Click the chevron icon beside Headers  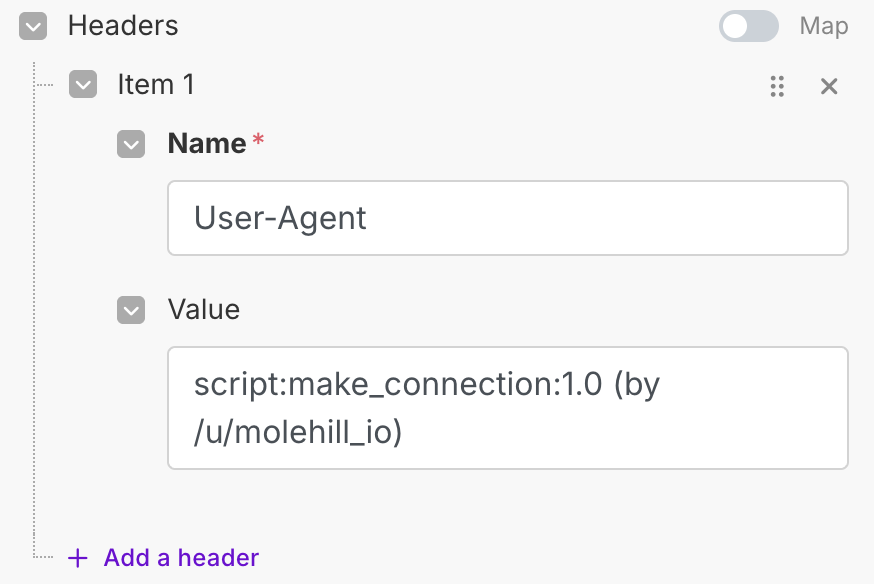[33, 26]
